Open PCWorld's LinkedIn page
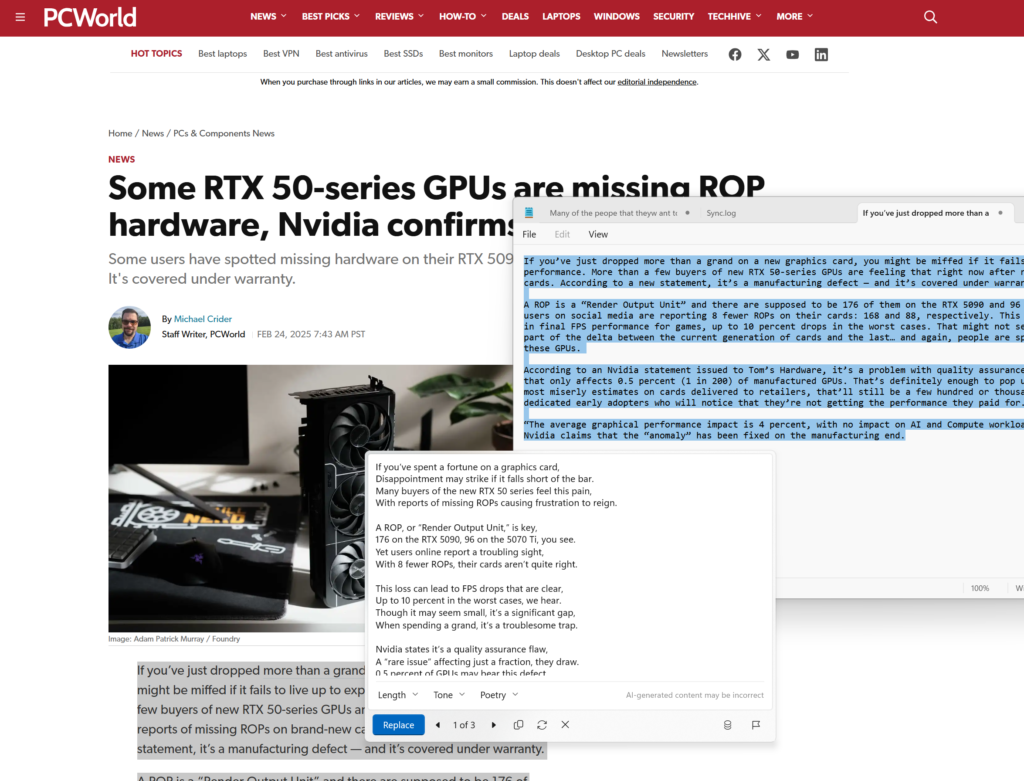This screenshot has width=1024, height=781. [x=821, y=54]
